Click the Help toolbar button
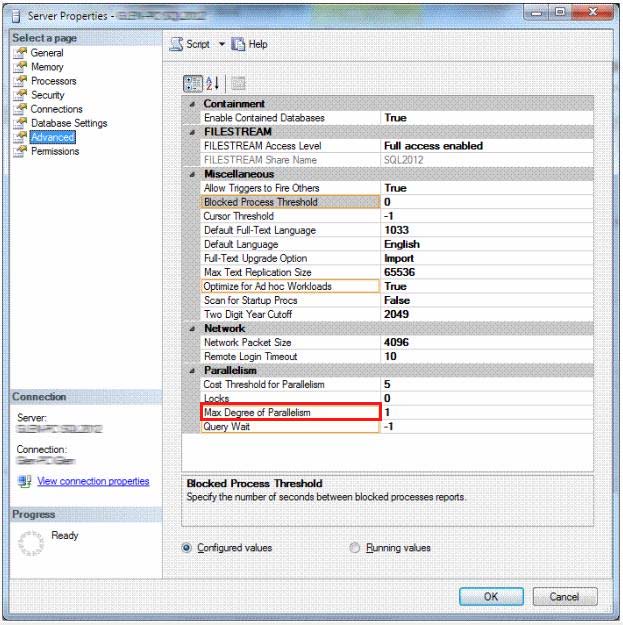Viewport: 623px width, 625px height. pyautogui.click(x=250, y=44)
